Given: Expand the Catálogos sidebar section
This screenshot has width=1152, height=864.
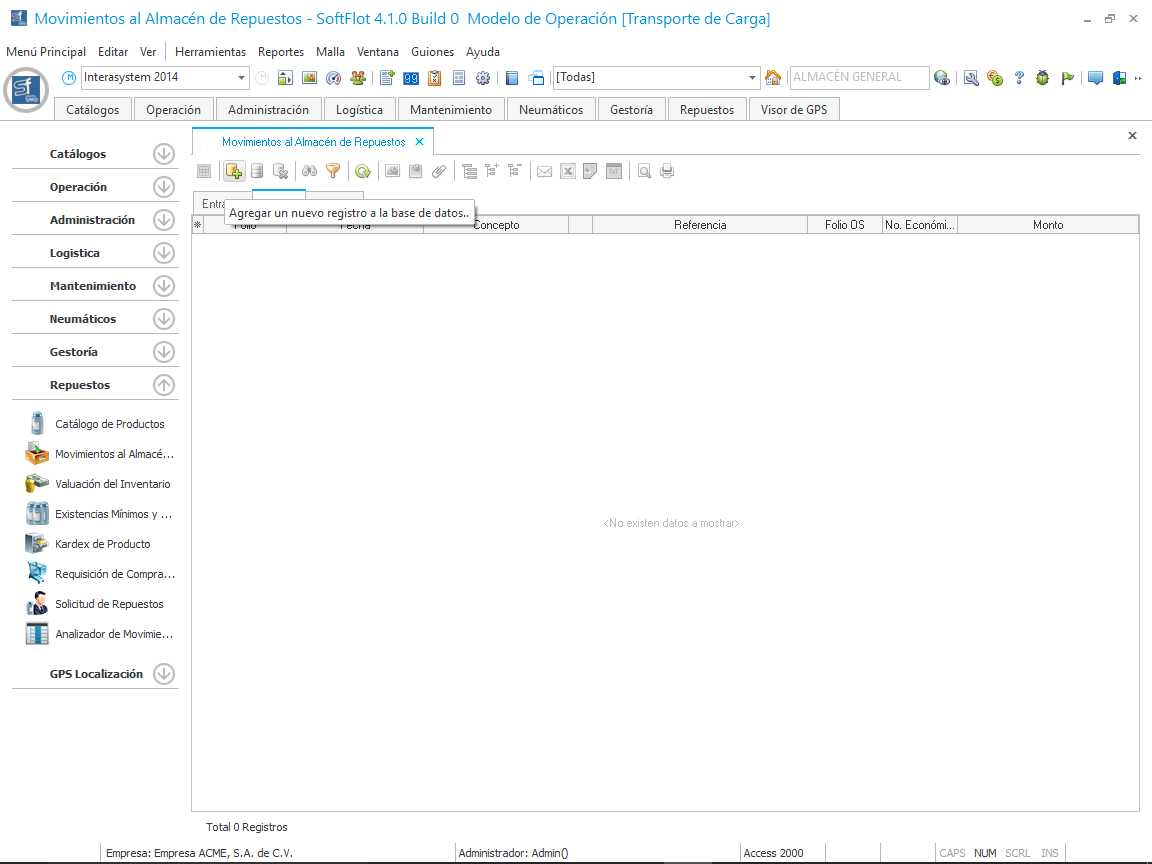Looking at the screenshot, I should [x=164, y=154].
